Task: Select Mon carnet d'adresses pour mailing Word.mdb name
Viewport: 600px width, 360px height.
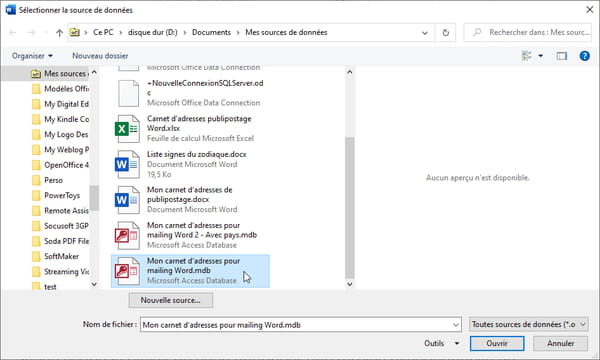Action: [x=194, y=266]
